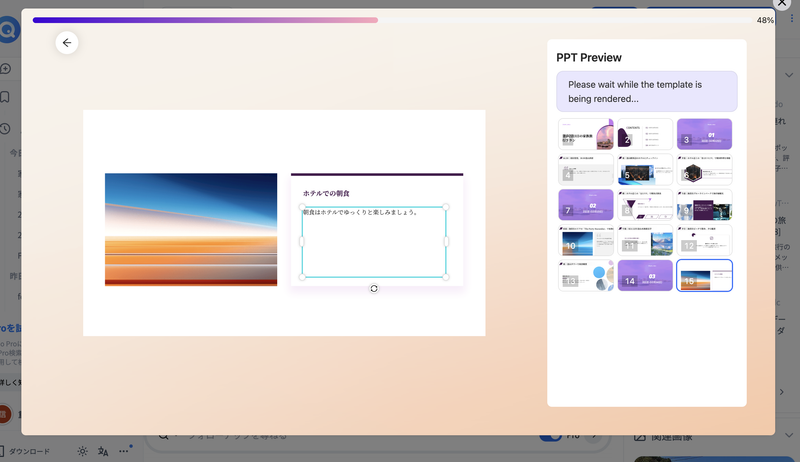Close the PPT preview dialog
The height and width of the screenshot is (462, 800).
pos(782,5)
